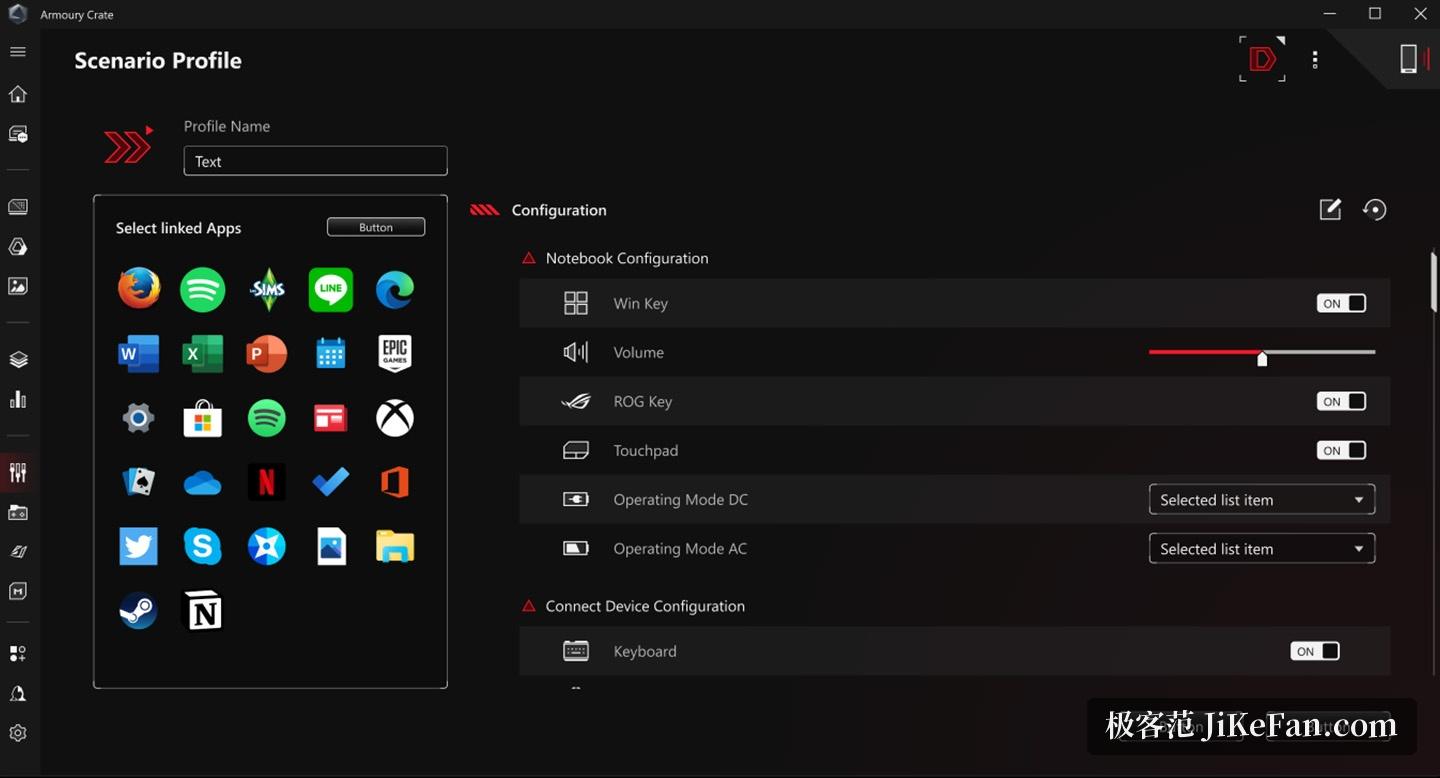Select the Microsoft Edge app icon
The image size is (1440, 778).
click(x=395, y=290)
